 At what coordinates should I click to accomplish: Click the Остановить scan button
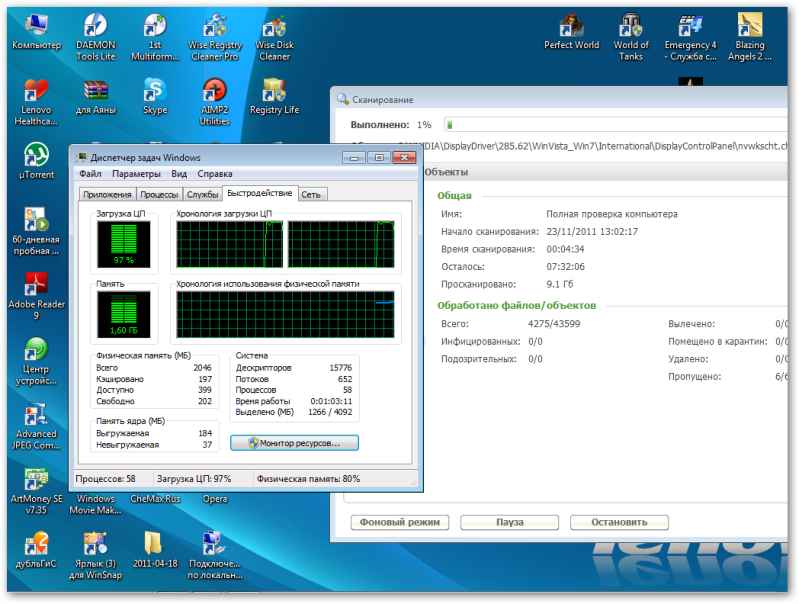(619, 522)
